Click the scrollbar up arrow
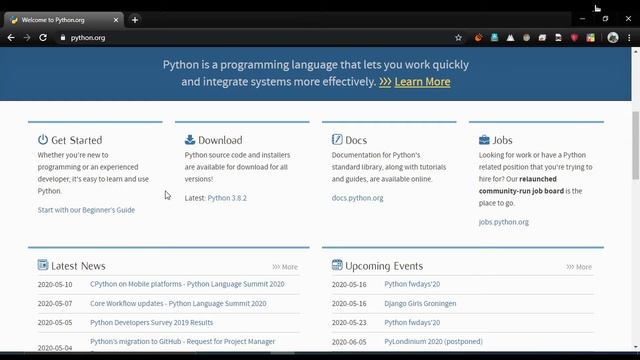 point(636,51)
